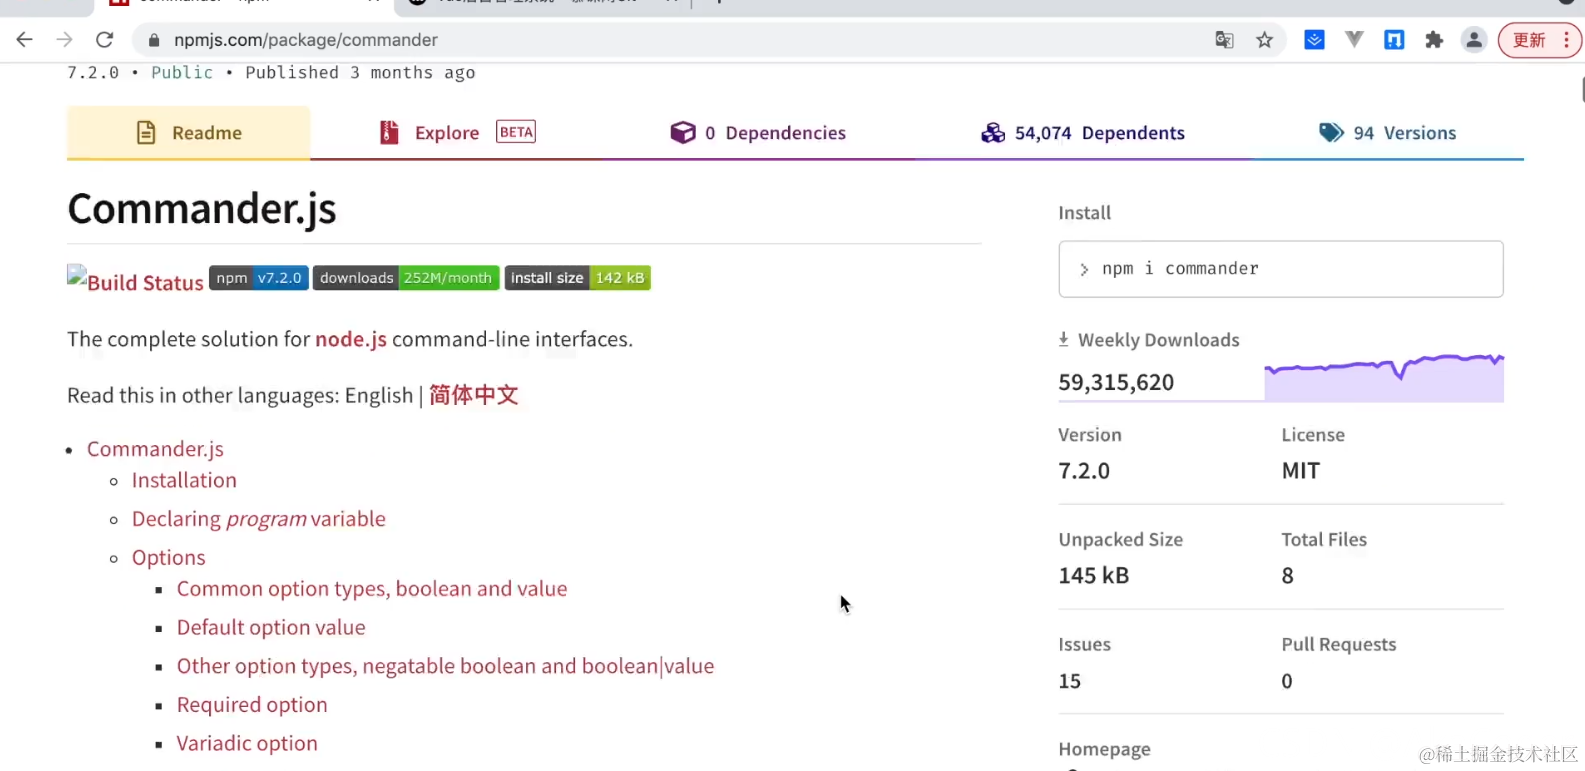Open the Default option value link
The height and width of the screenshot is (771, 1585).
click(271, 628)
